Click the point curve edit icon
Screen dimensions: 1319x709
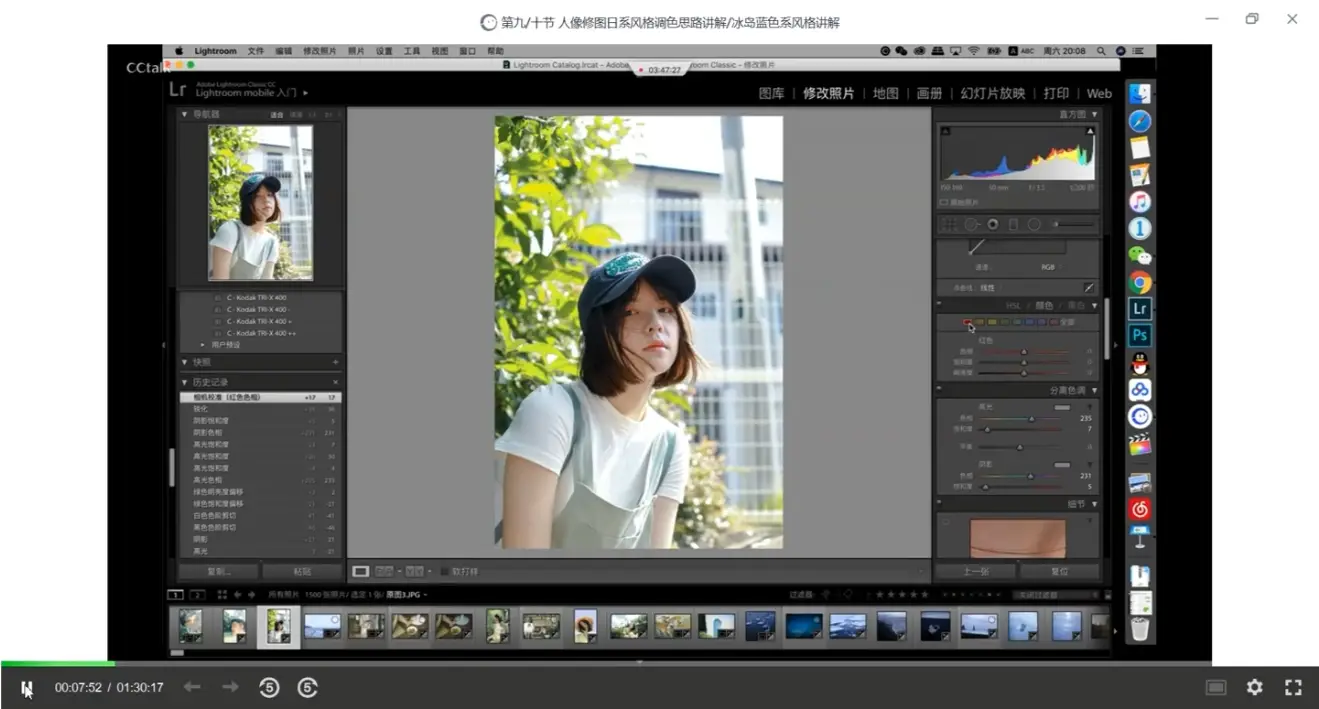tap(1089, 288)
